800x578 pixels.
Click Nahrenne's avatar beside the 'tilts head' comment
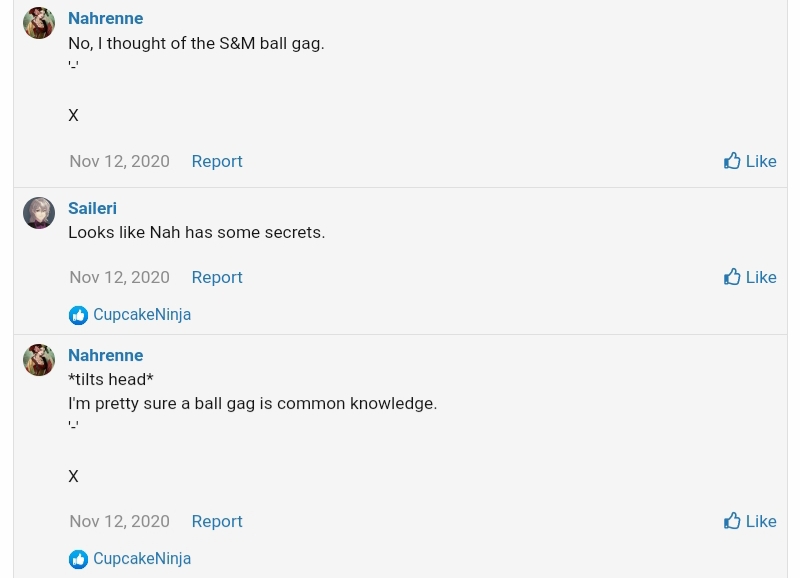(39, 360)
